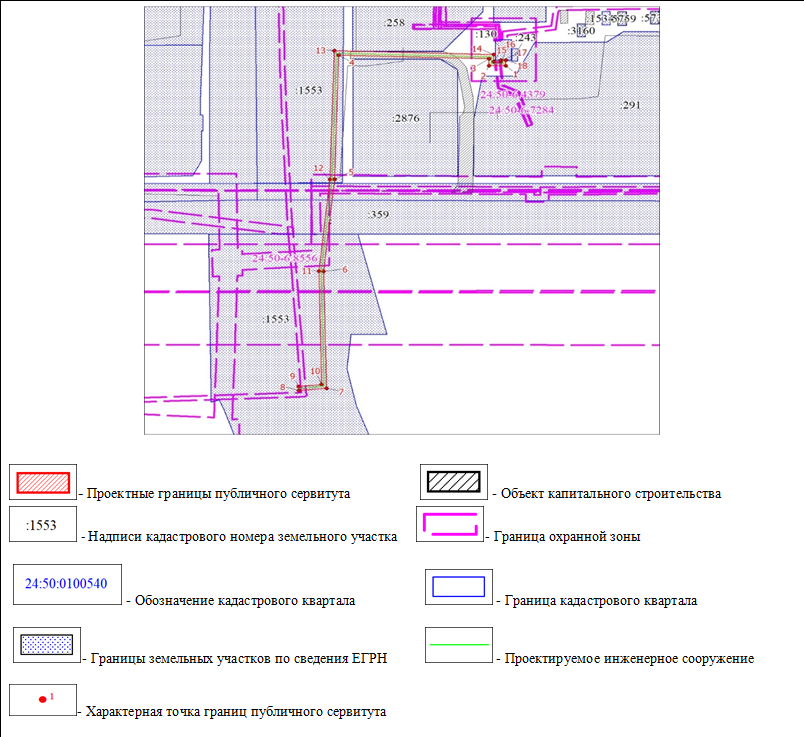Click the zone label 24:50-6.8556 on the map
The width and height of the screenshot is (804, 737).
click(284, 258)
